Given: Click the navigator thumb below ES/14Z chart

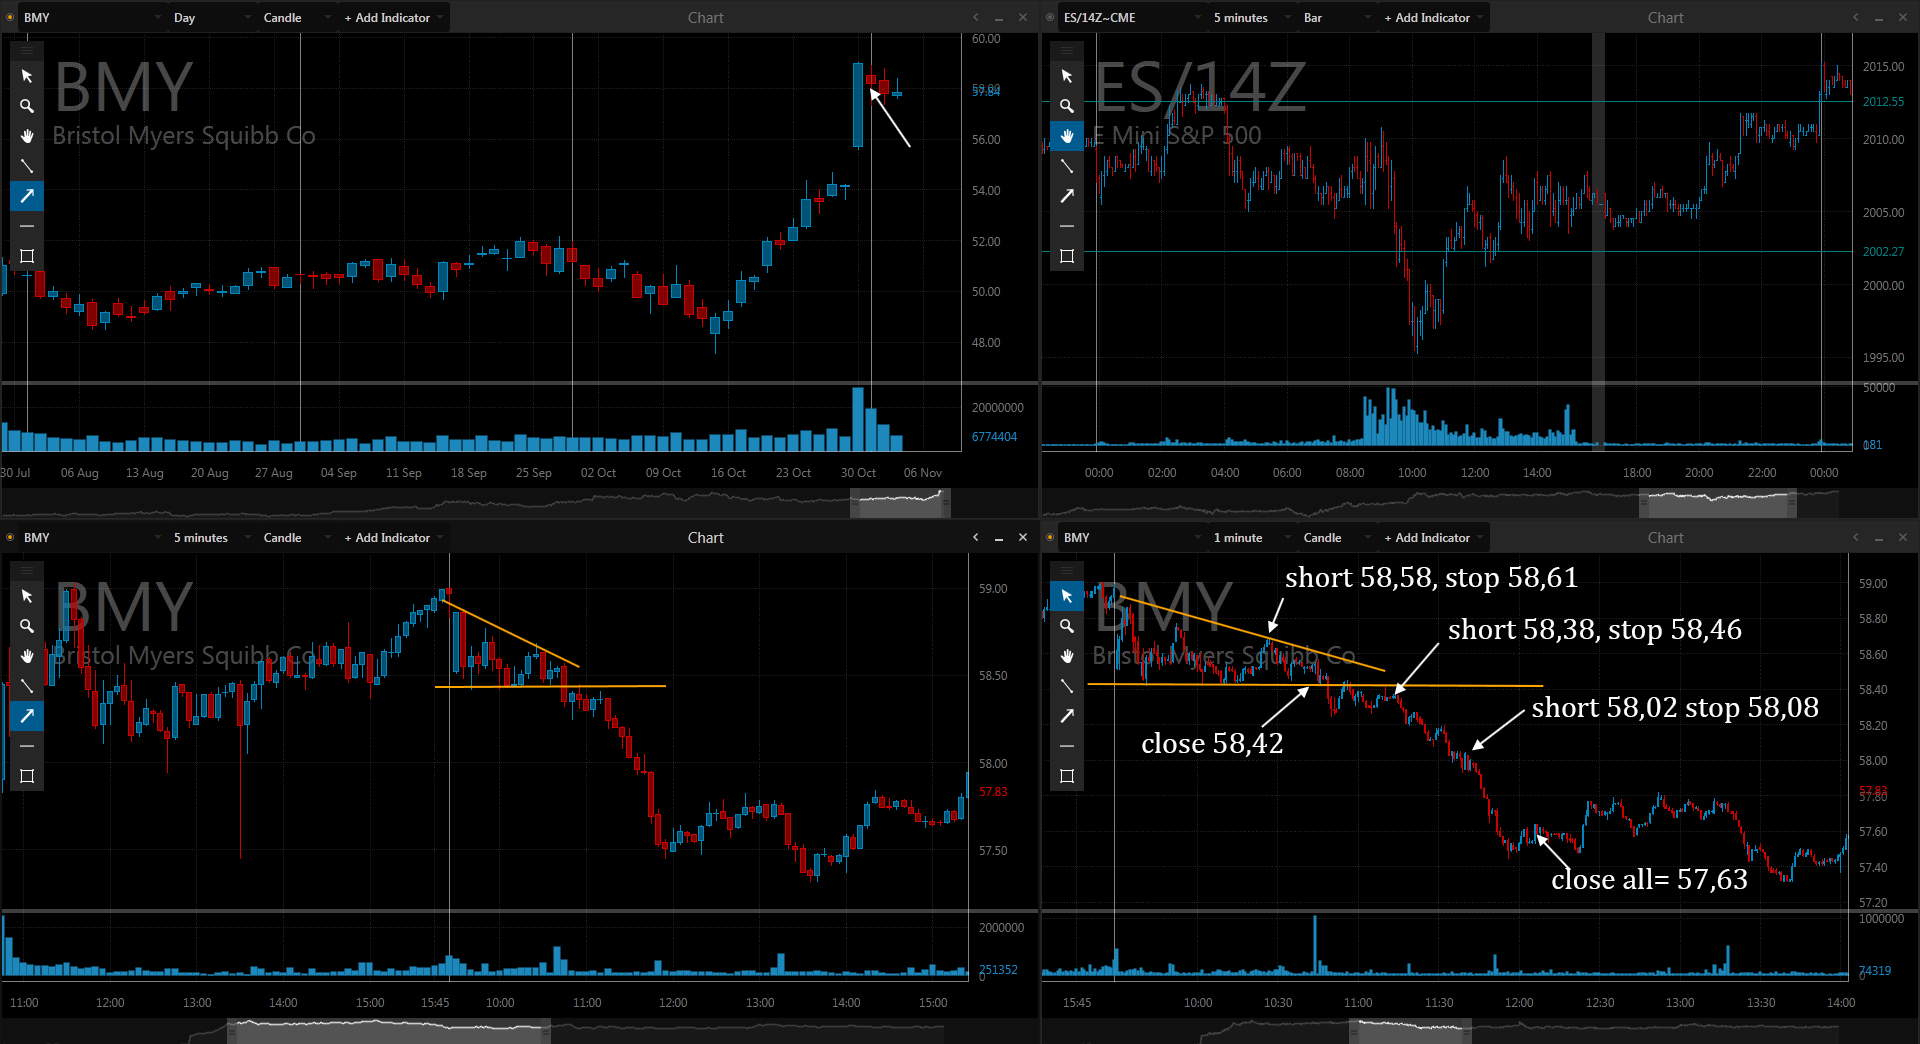Looking at the screenshot, I should 1718,503.
